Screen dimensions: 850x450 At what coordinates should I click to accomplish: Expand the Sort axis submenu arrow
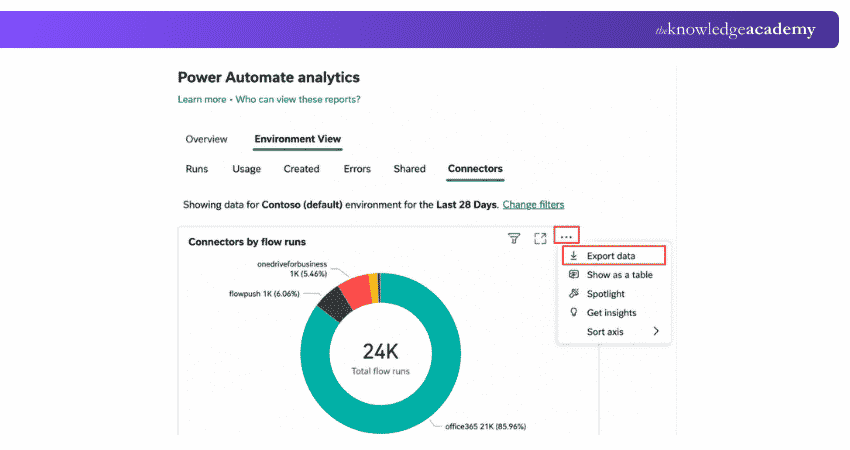pos(656,331)
